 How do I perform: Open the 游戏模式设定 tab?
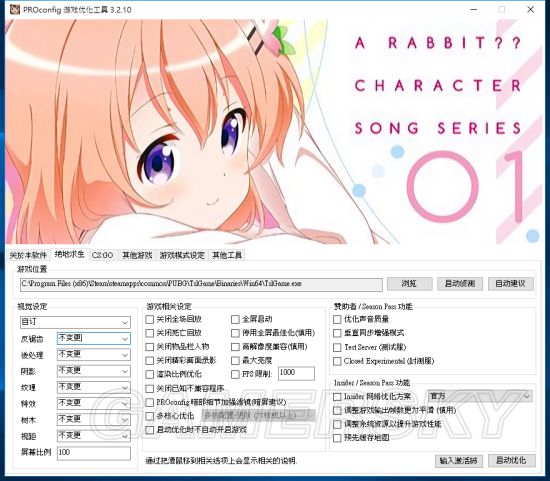182,255
